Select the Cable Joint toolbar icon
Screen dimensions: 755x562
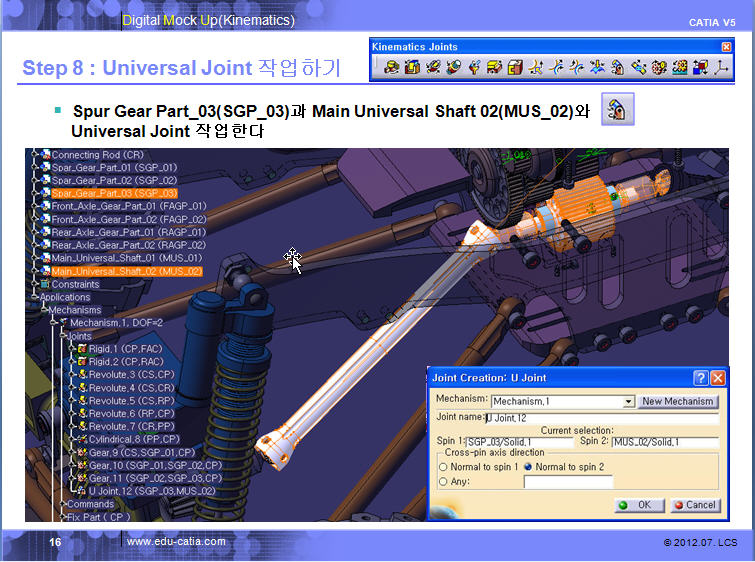click(699, 68)
